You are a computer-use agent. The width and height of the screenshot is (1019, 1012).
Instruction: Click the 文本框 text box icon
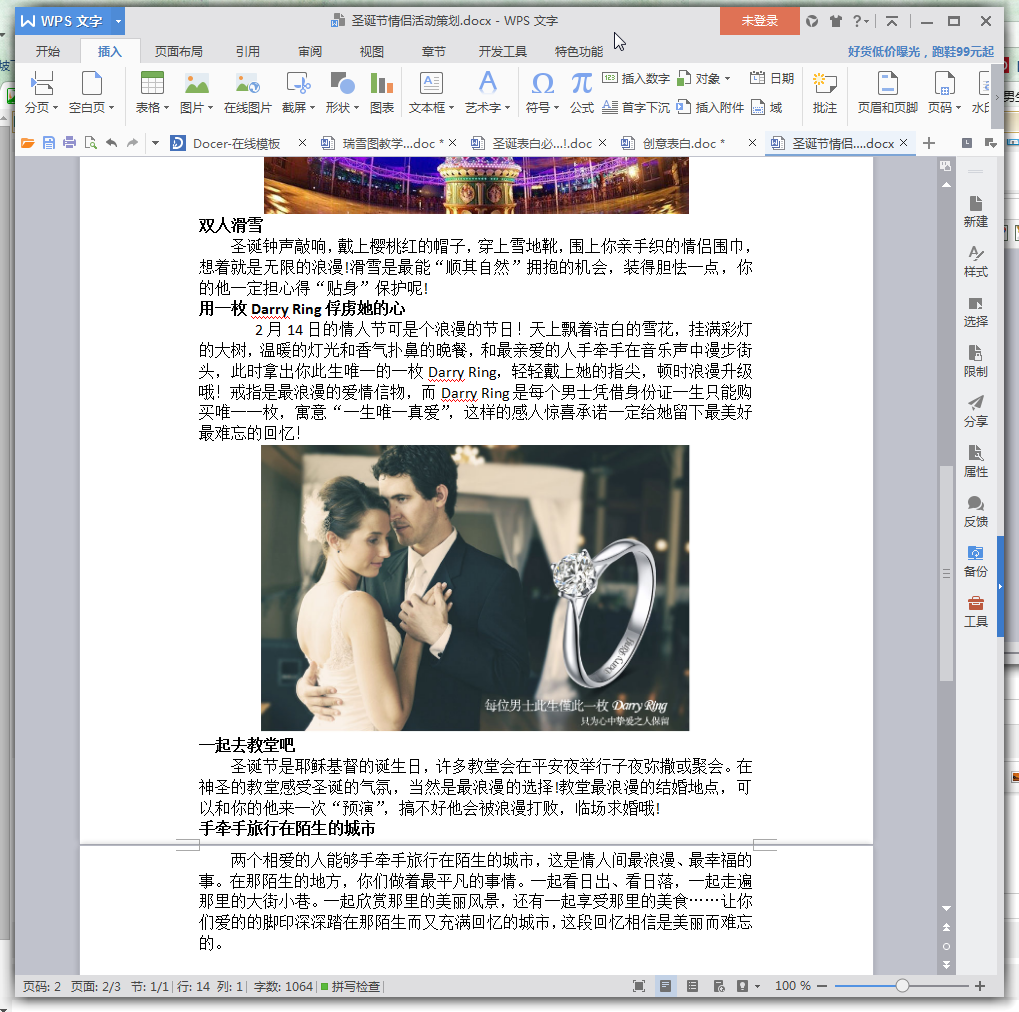click(x=432, y=83)
